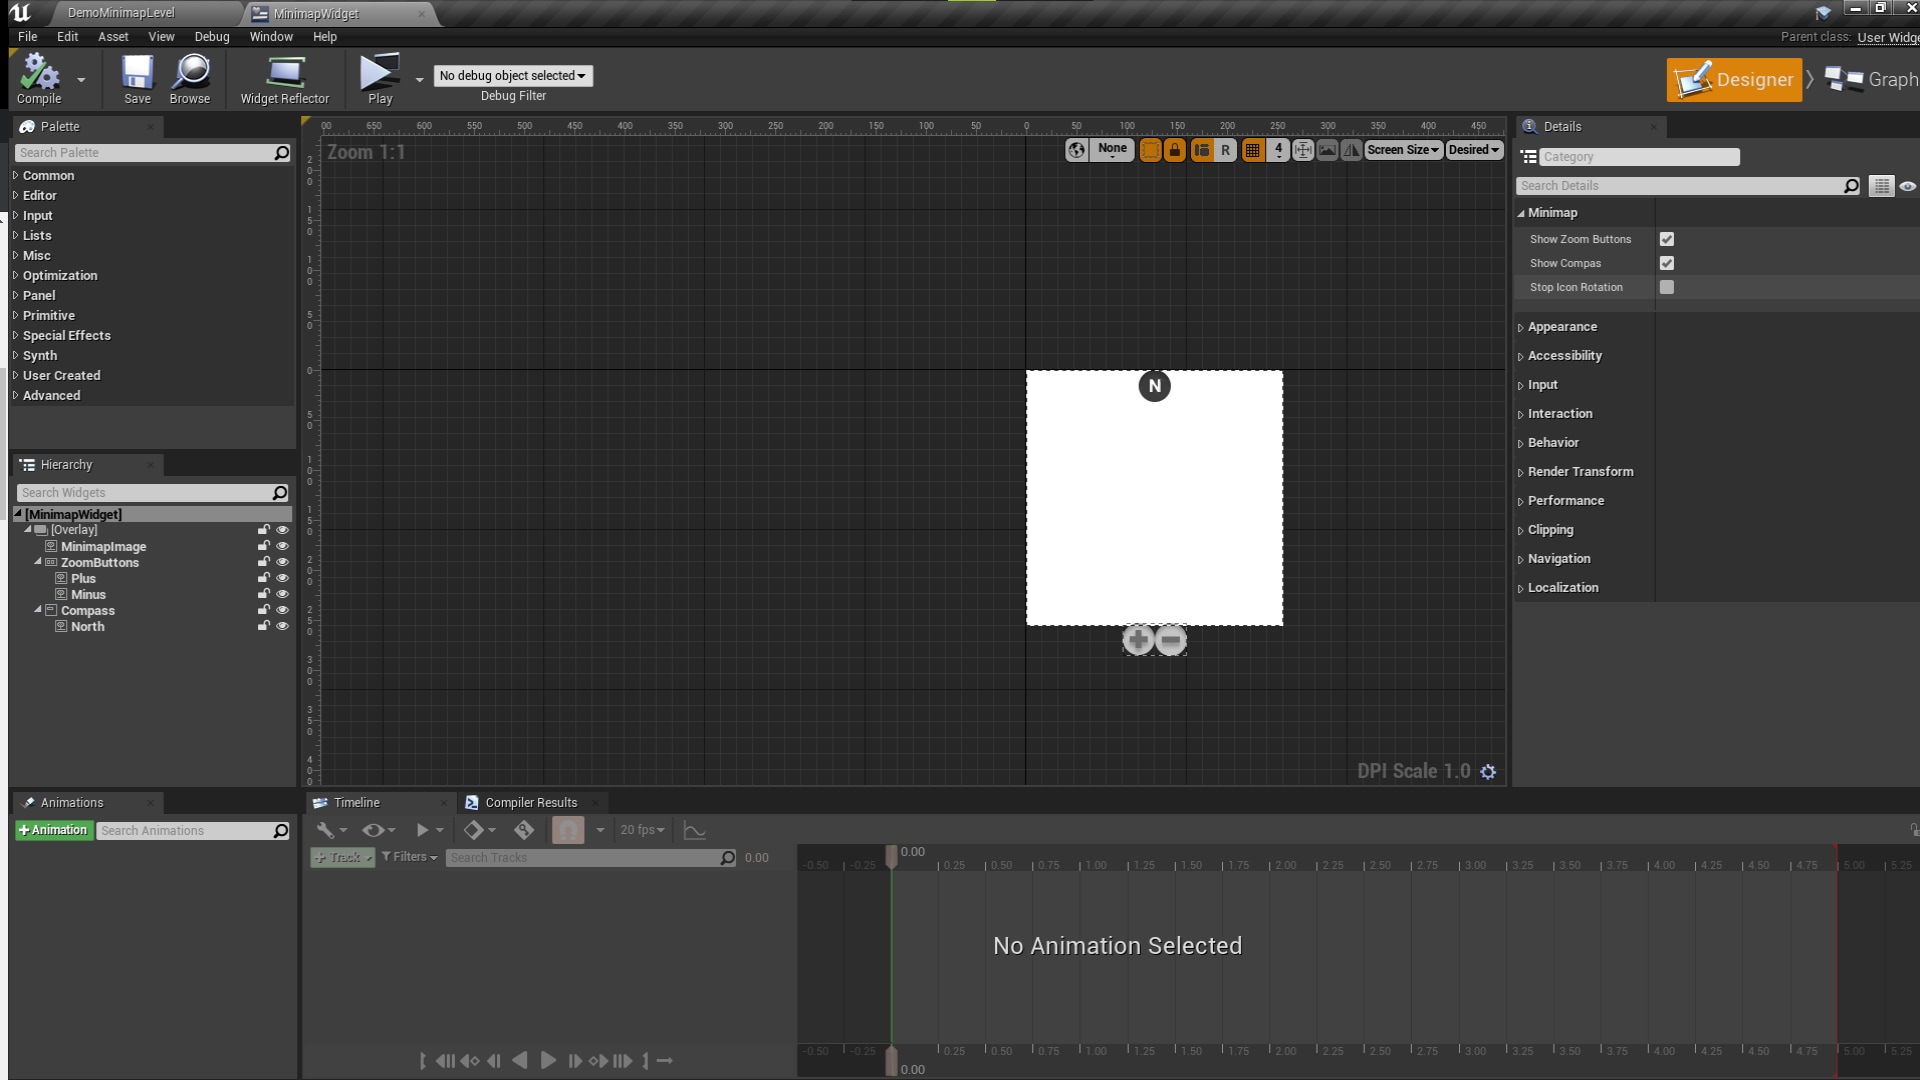The image size is (1920, 1080).
Task: Open the Screen Size dropdown
Action: (x=1403, y=149)
